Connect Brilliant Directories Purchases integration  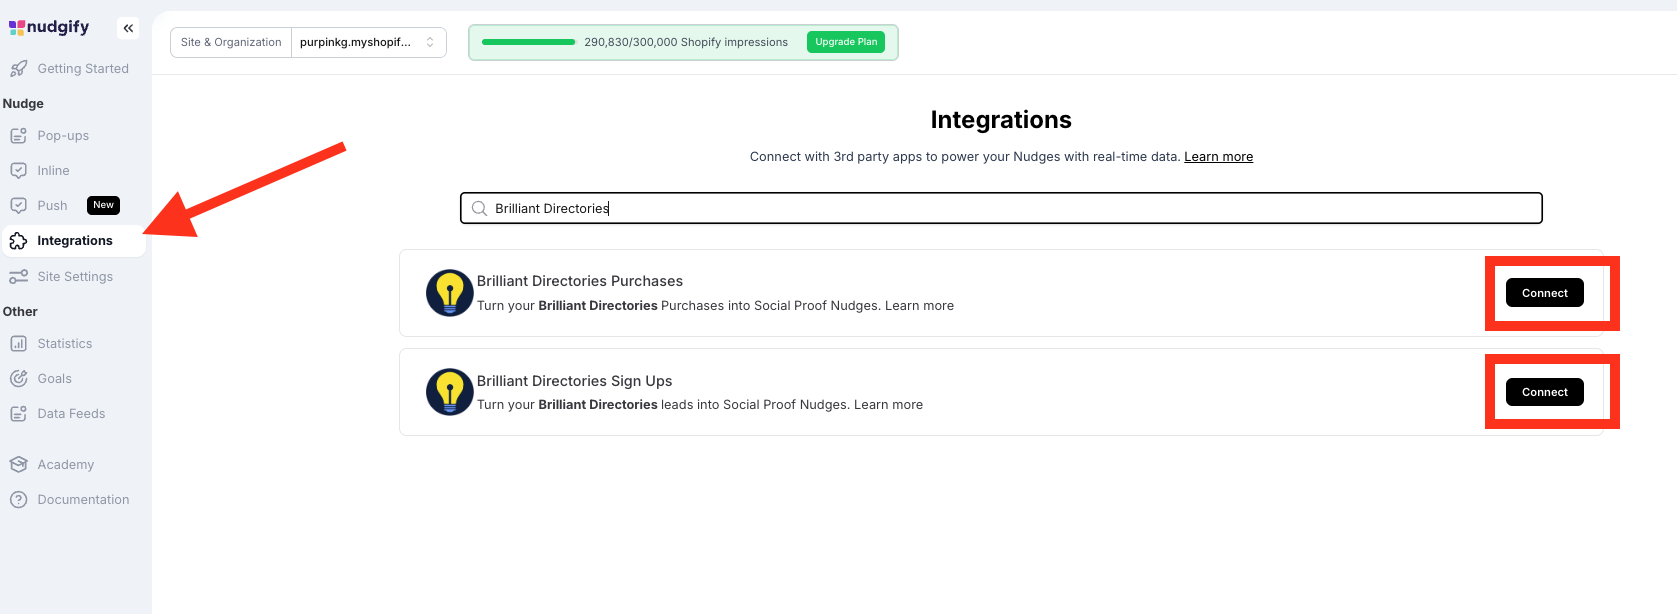[x=1544, y=293]
